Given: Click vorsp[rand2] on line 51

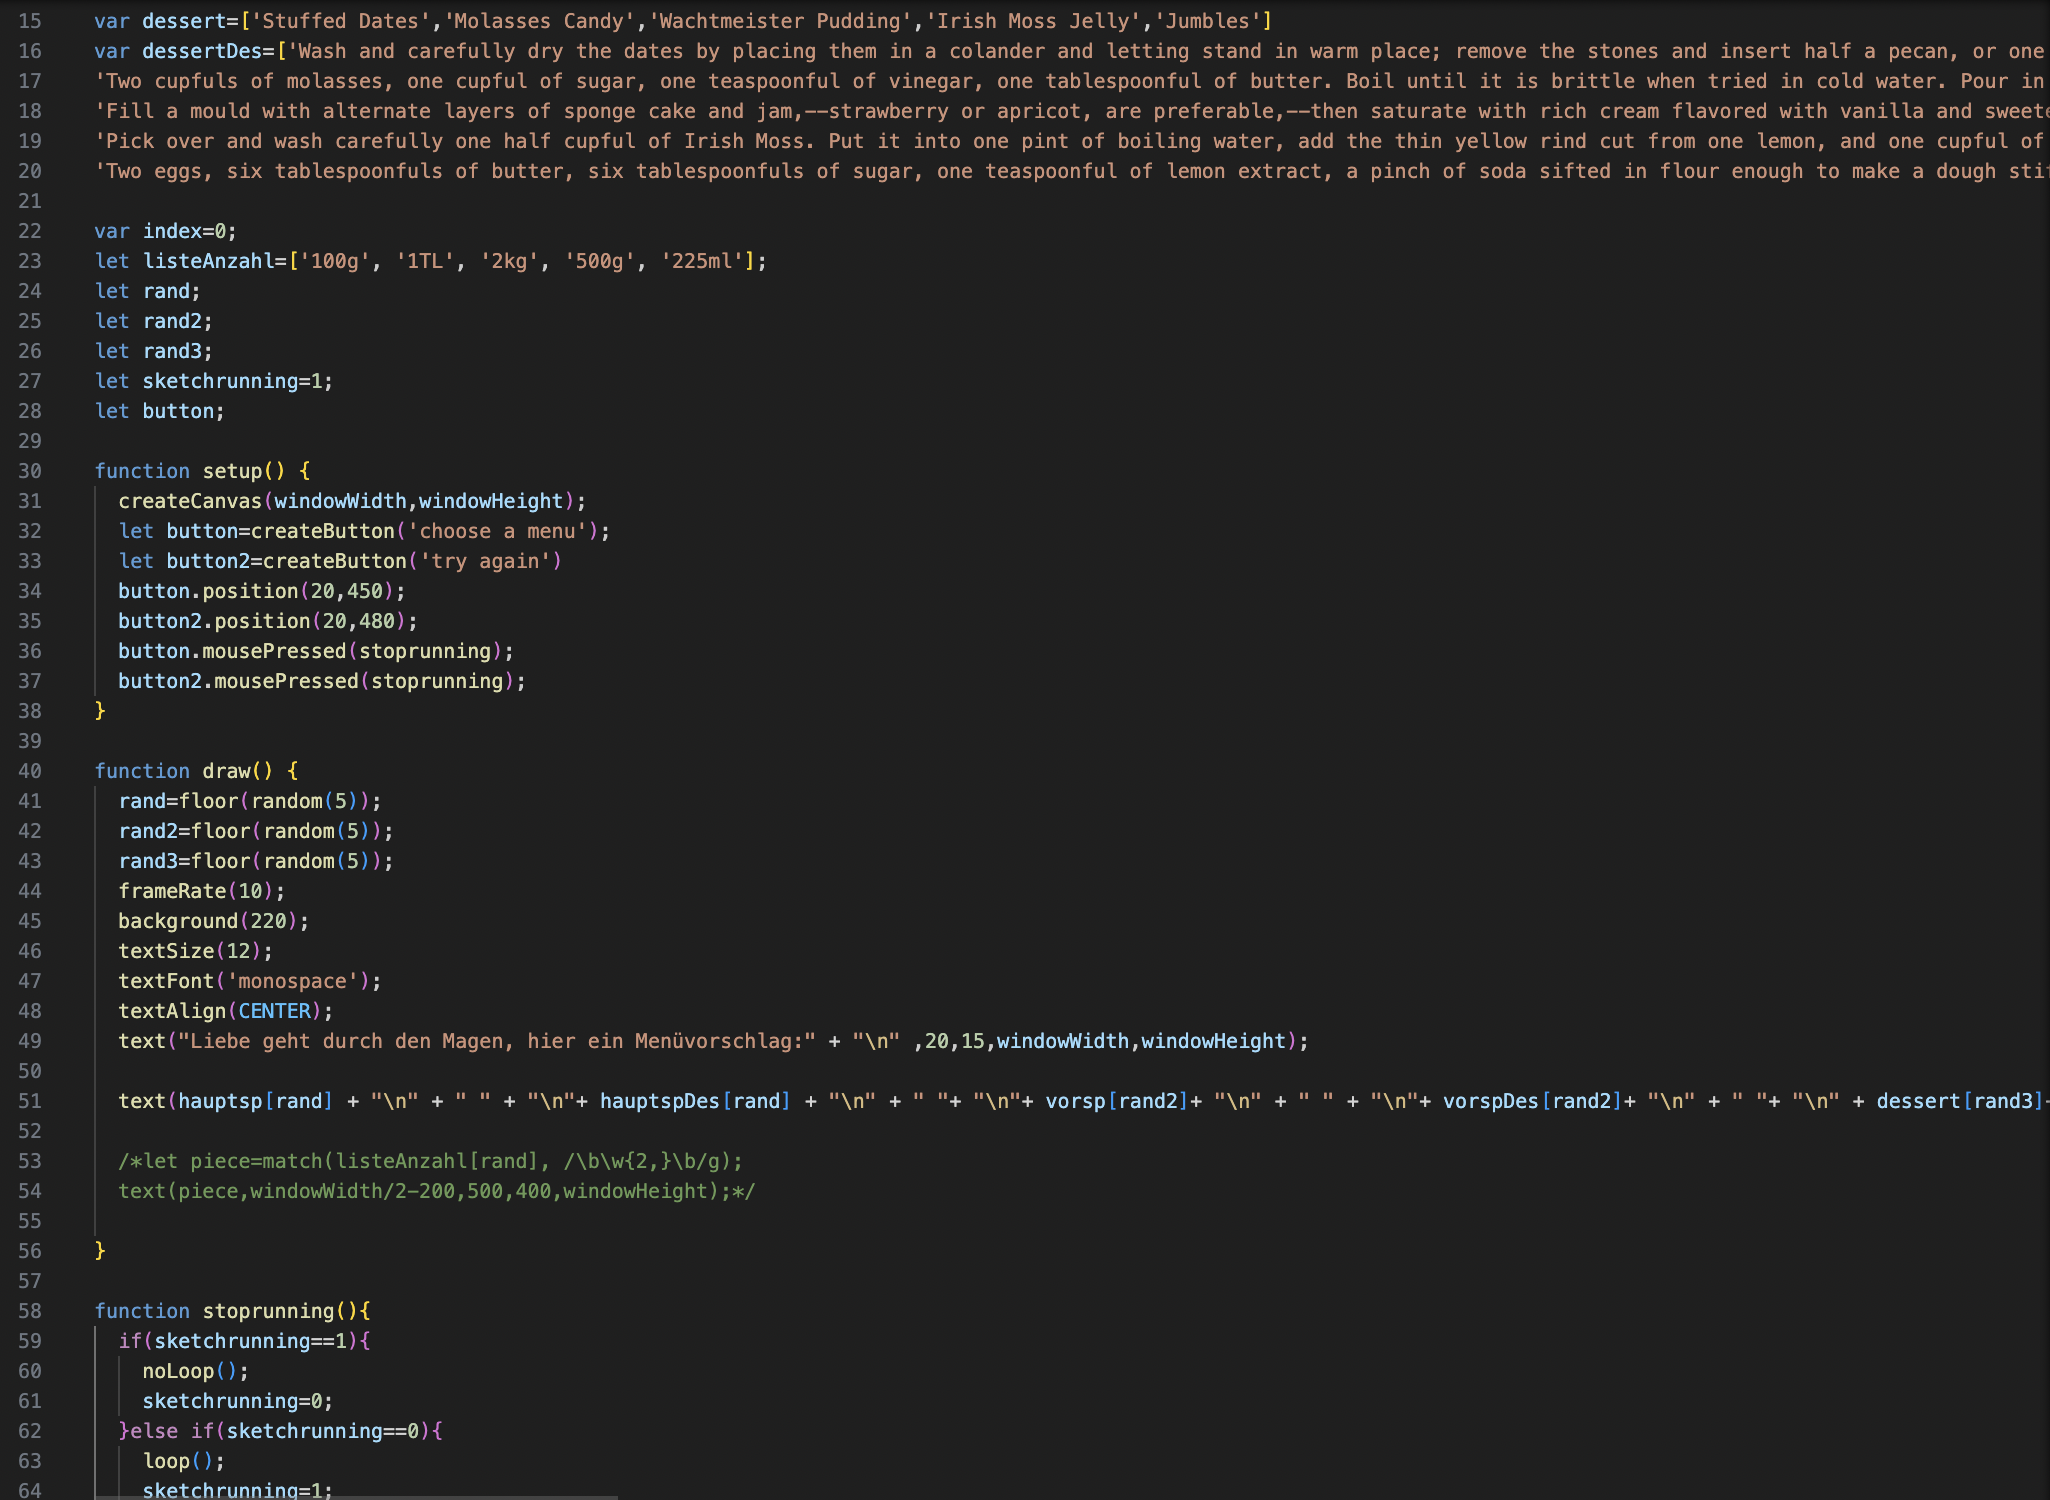Looking at the screenshot, I should click(1118, 1101).
